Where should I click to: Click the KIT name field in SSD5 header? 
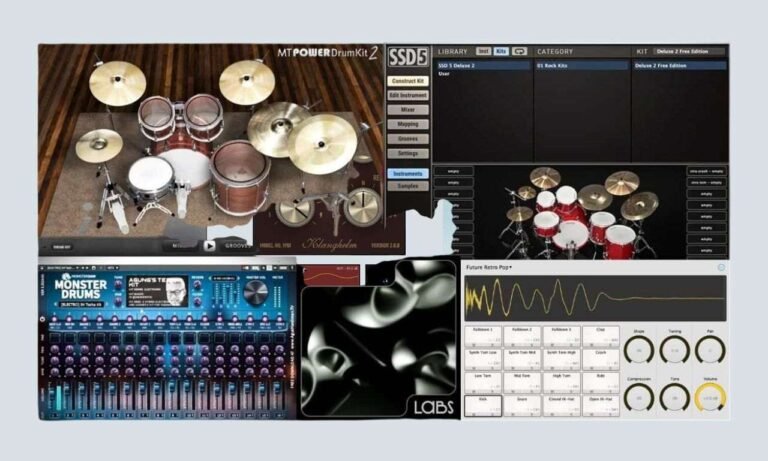click(690, 51)
